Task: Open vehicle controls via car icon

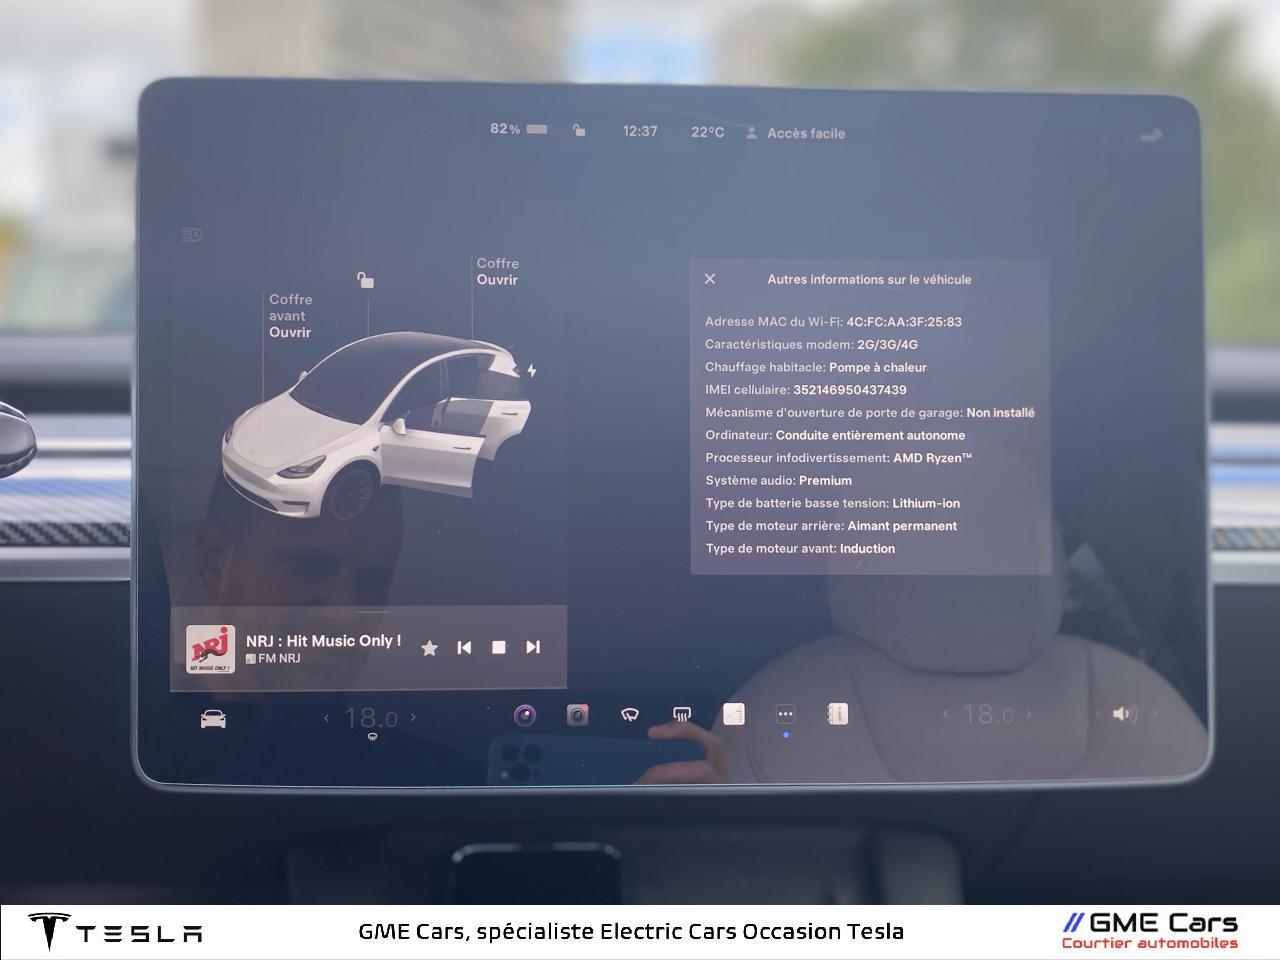Action: 213,719
